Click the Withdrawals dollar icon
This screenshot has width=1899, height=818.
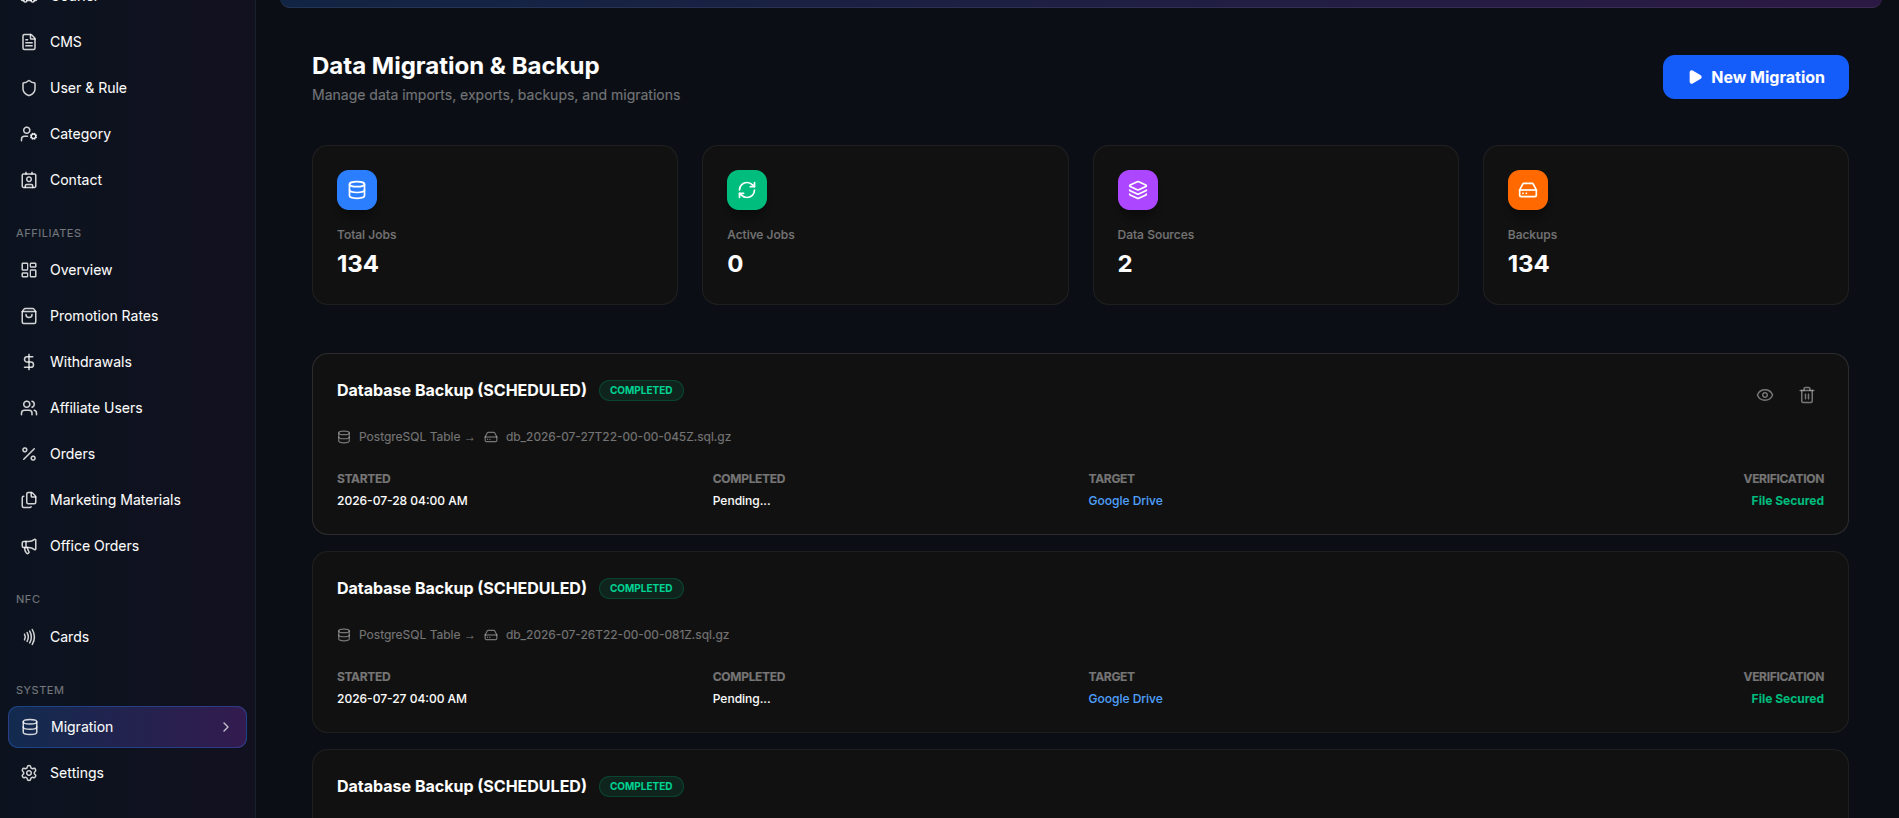pos(29,362)
